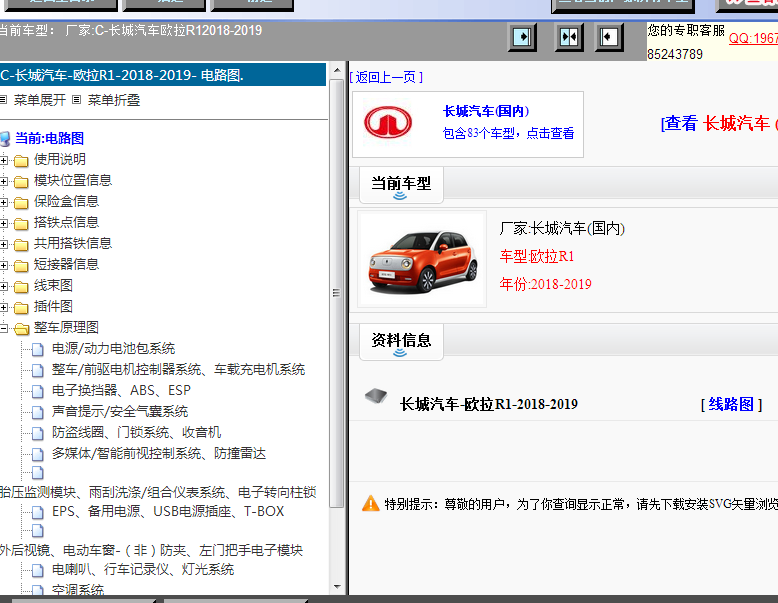Click the tree panel scrollbar up arrow
778x603 pixels.
click(337, 70)
